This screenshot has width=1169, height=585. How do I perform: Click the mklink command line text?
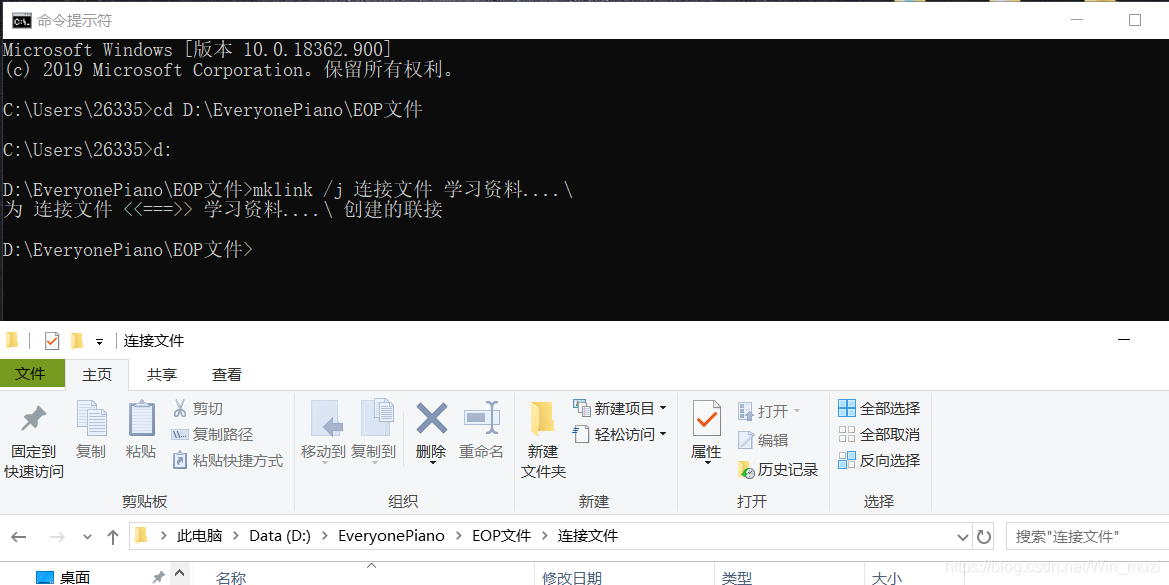click(x=413, y=189)
